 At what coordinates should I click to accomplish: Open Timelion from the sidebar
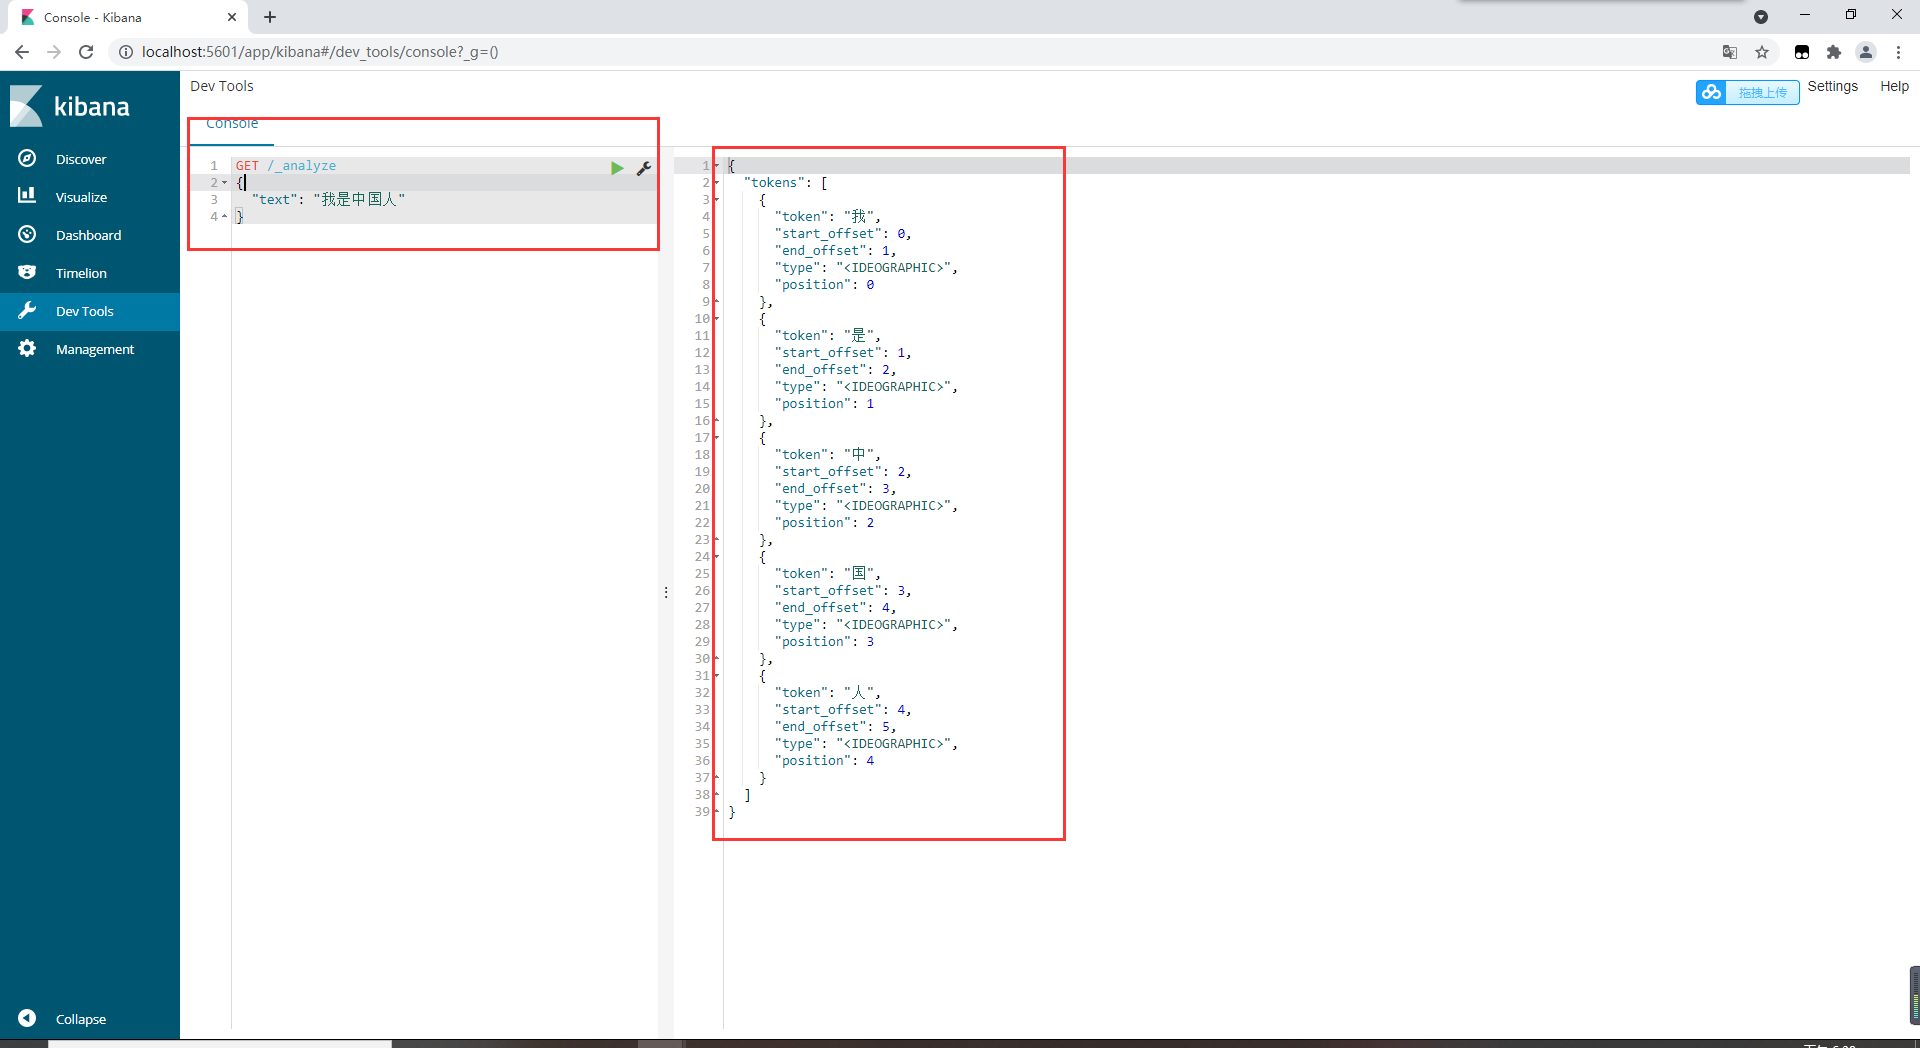(90, 273)
